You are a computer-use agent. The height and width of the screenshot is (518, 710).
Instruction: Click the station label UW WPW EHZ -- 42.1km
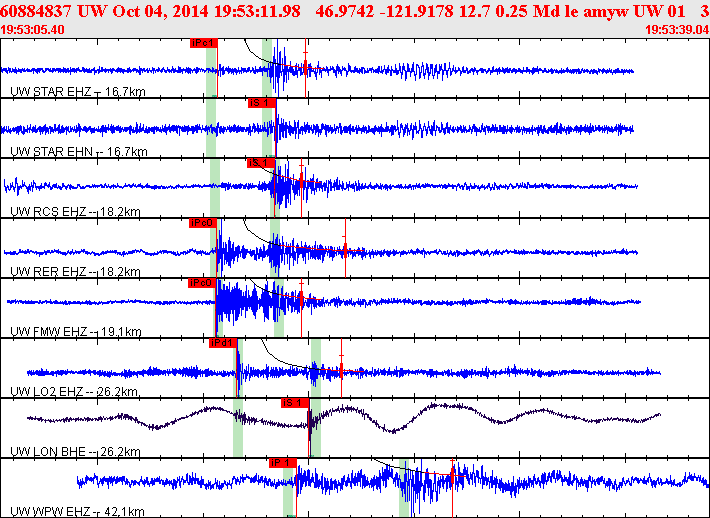(77, 512)
